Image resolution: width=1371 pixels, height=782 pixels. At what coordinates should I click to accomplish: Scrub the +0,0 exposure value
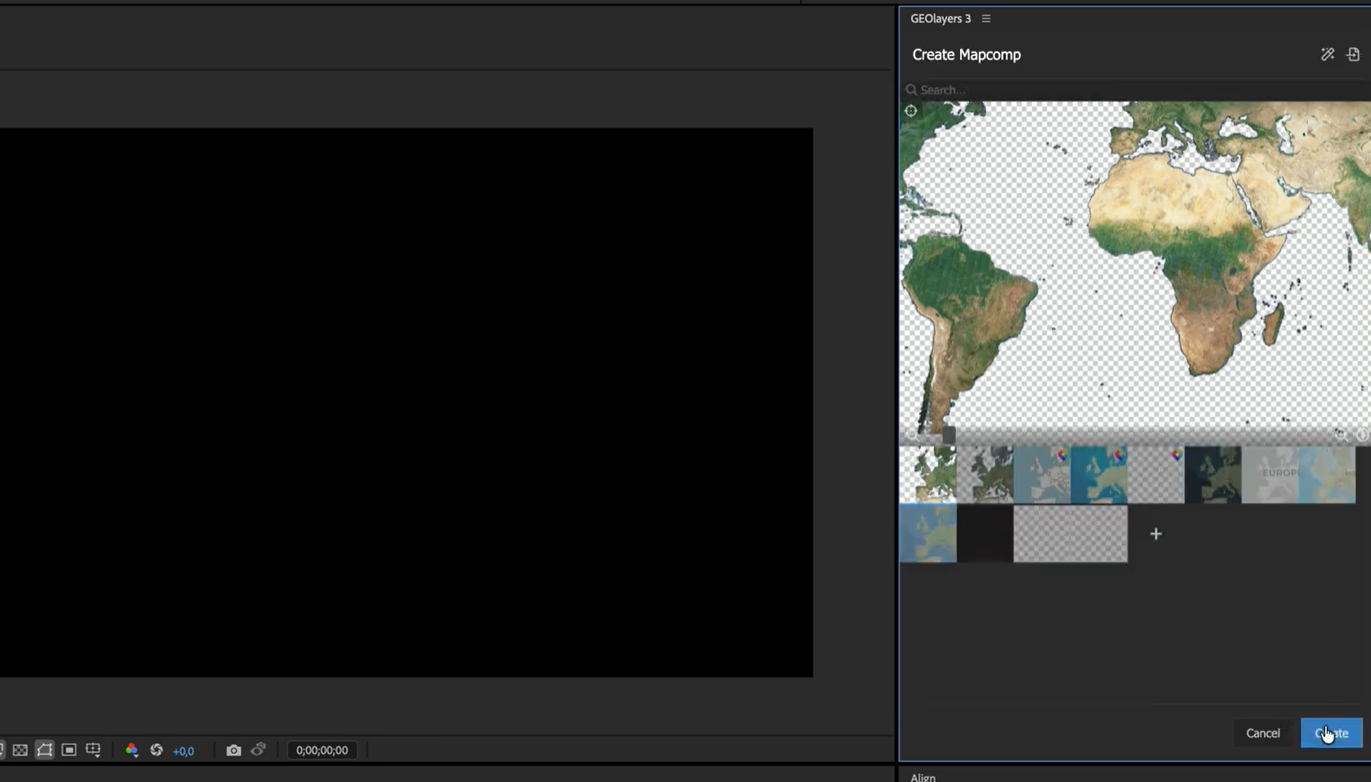184,750
